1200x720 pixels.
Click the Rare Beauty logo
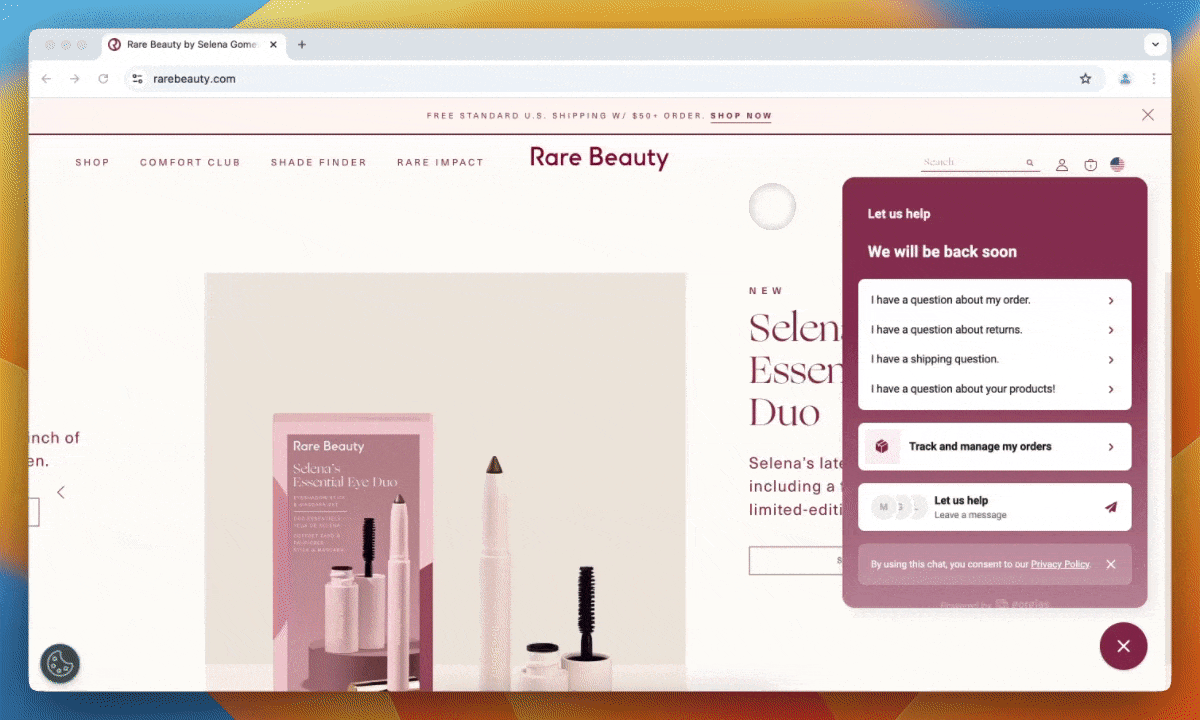coord(599,158)
